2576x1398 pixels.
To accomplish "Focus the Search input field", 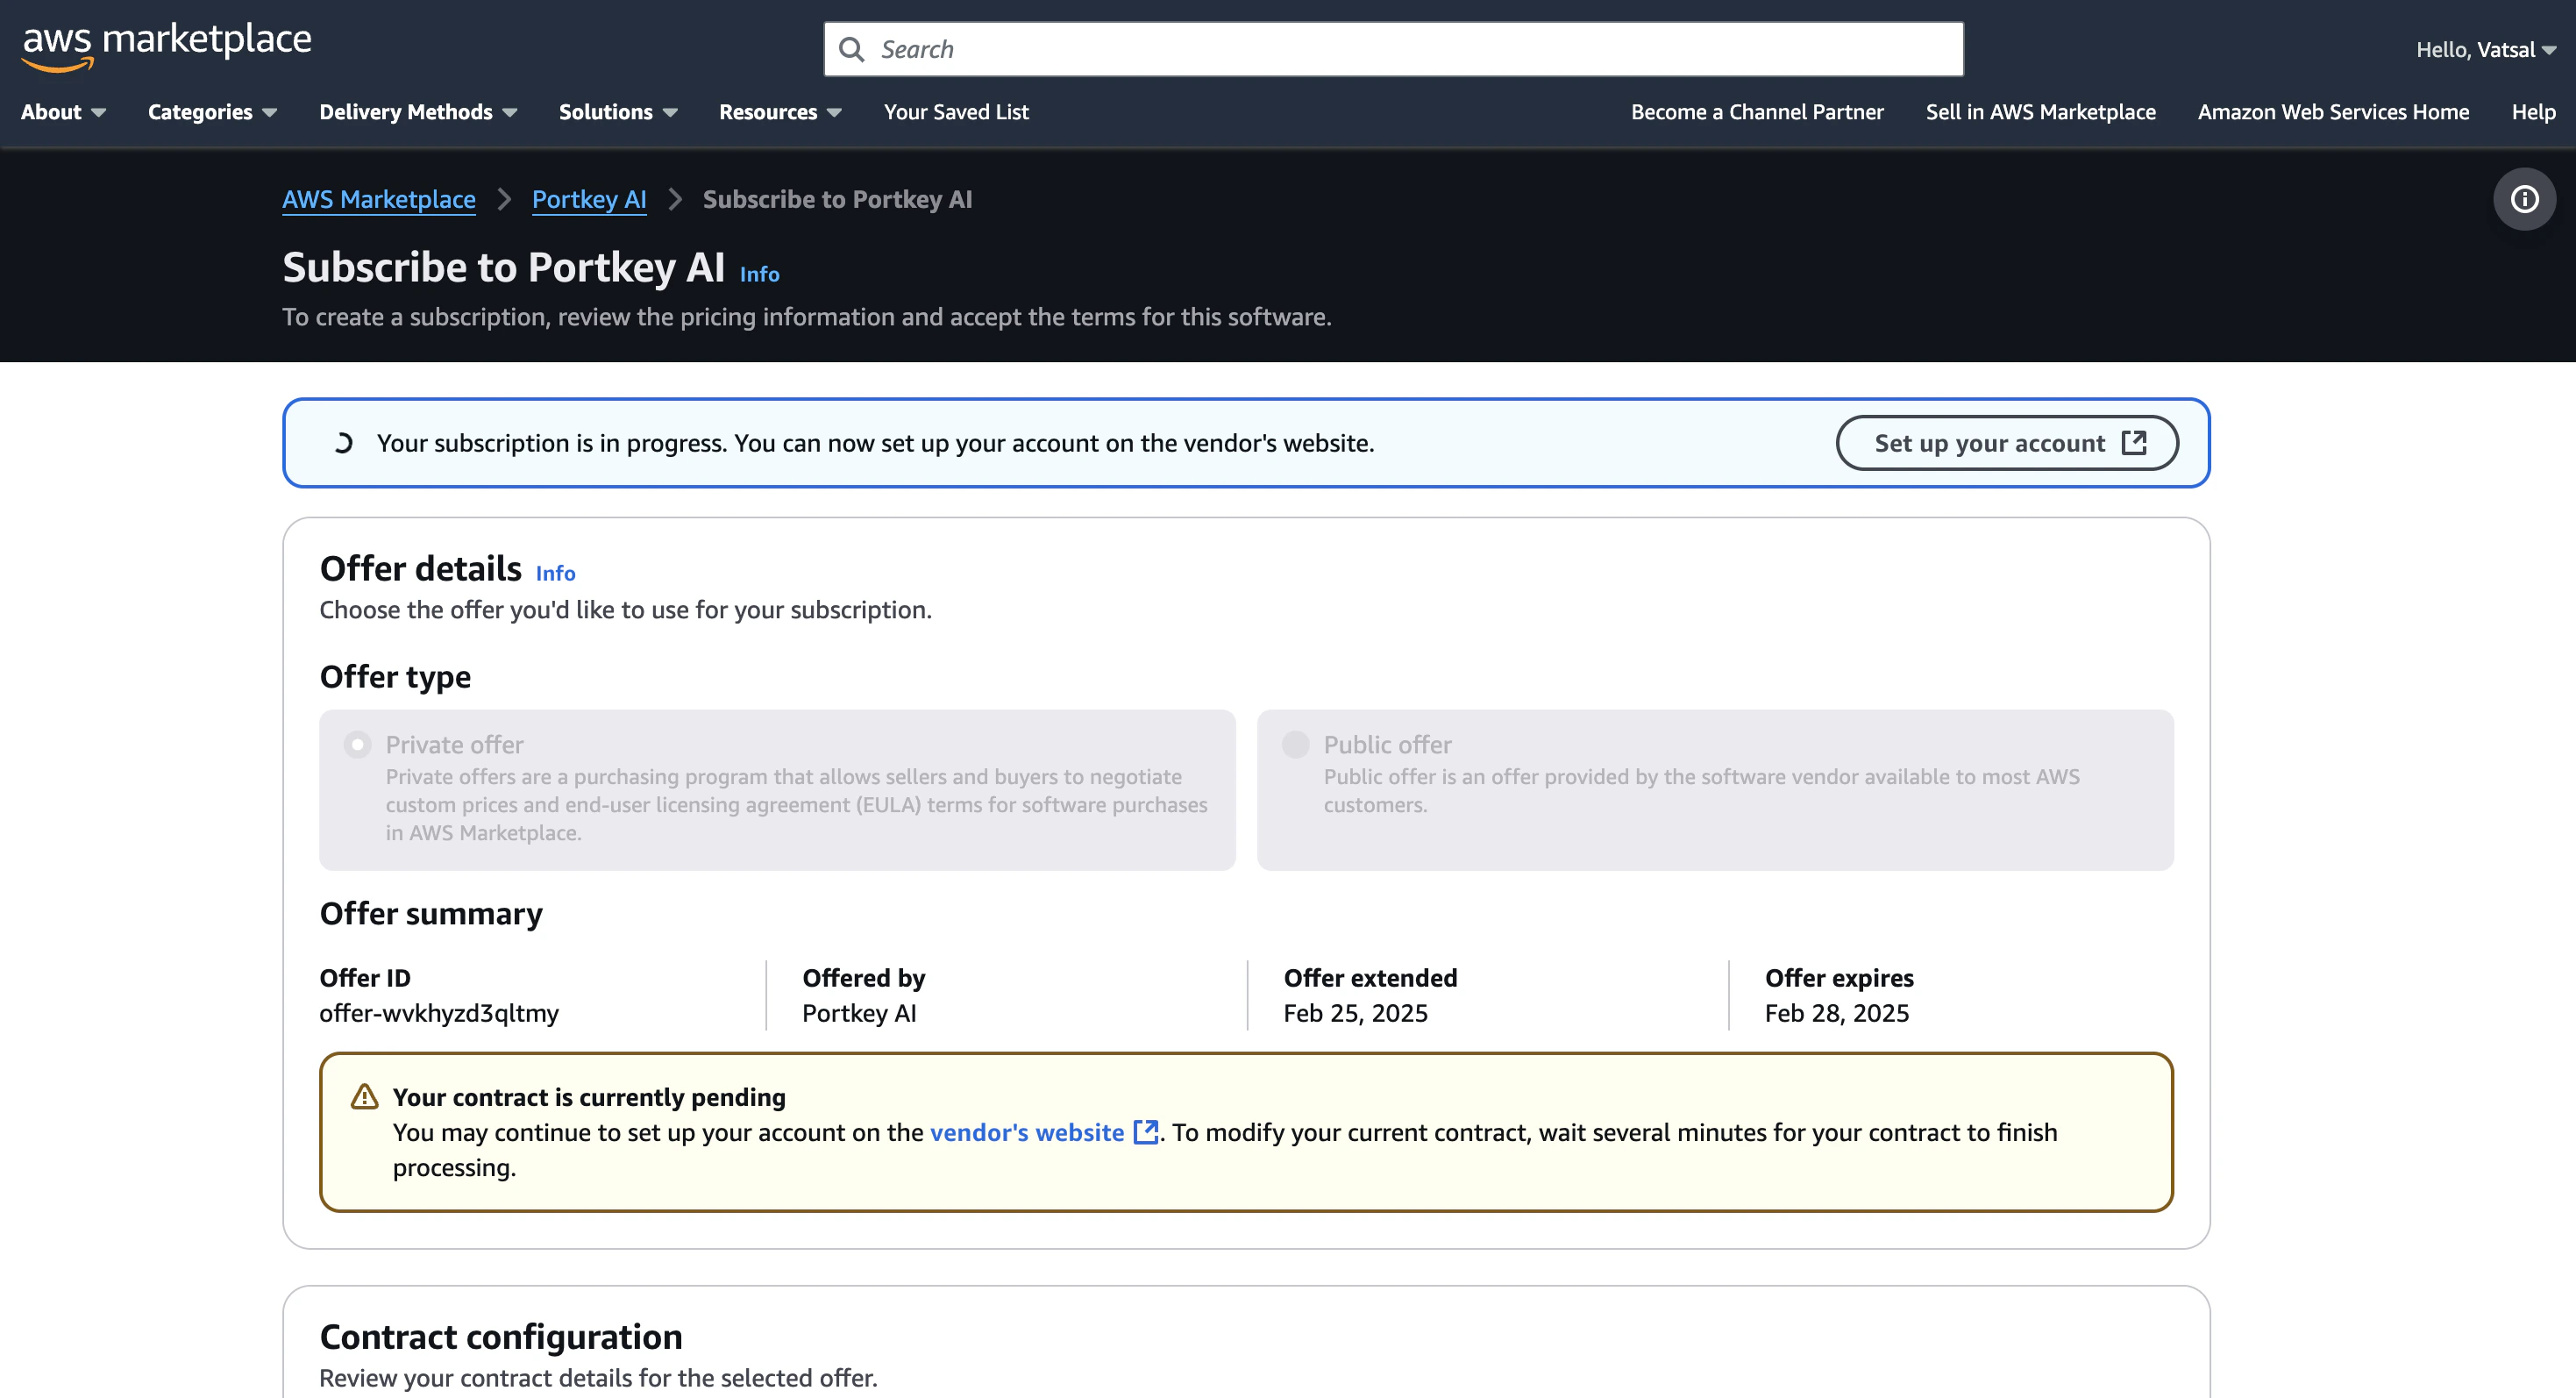I will tap(1400, 49).
